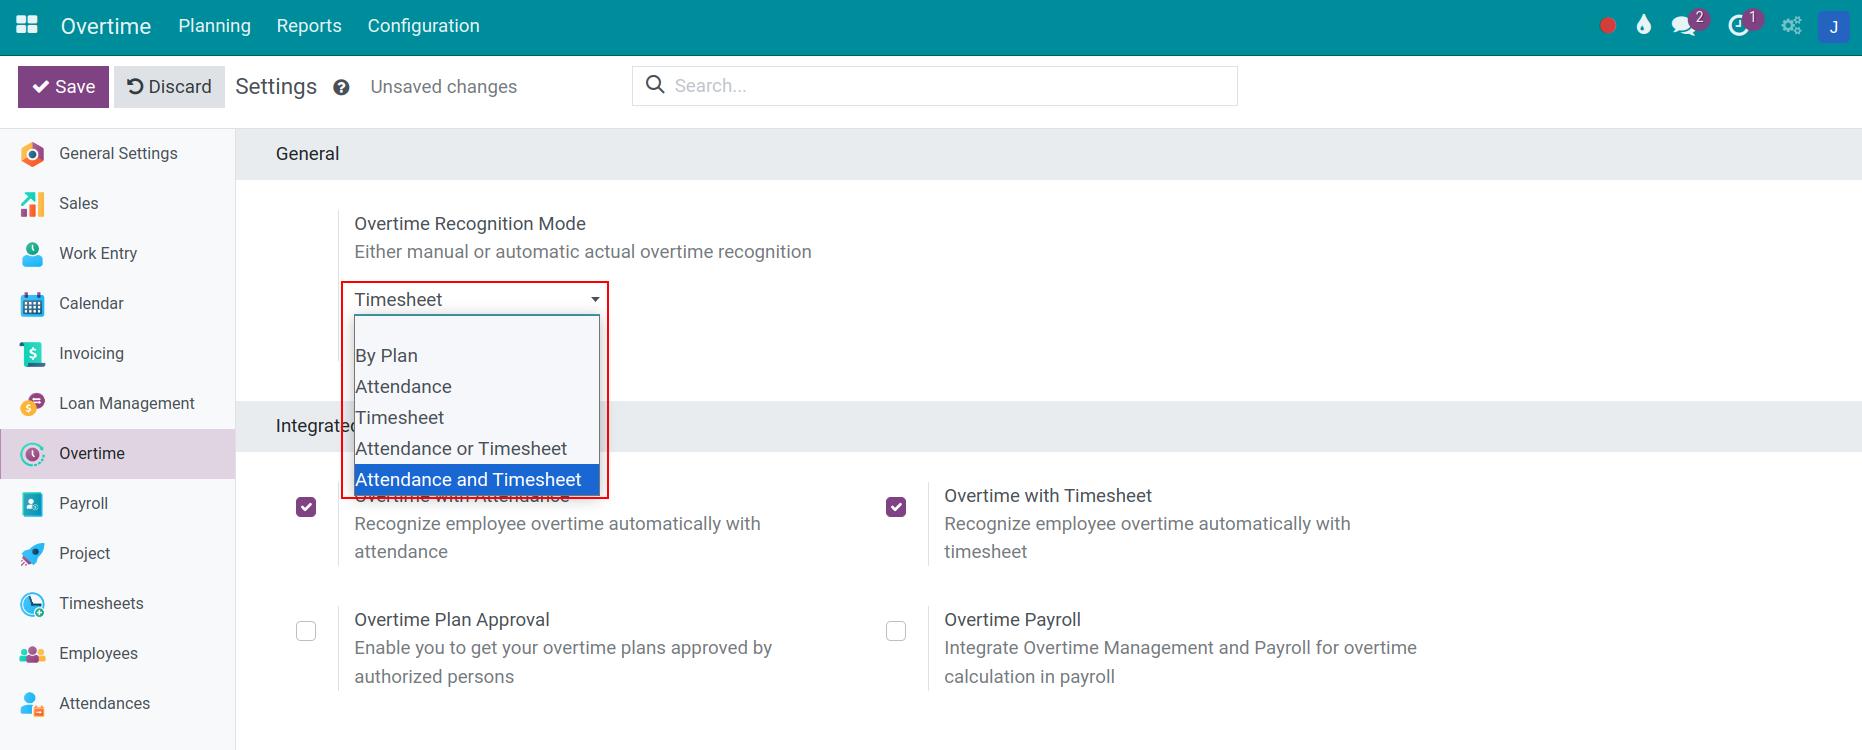The height and width of the screenshot is (750, 1862).
Task: Click the General Settings hexagon icon
Action: [32, 154]
